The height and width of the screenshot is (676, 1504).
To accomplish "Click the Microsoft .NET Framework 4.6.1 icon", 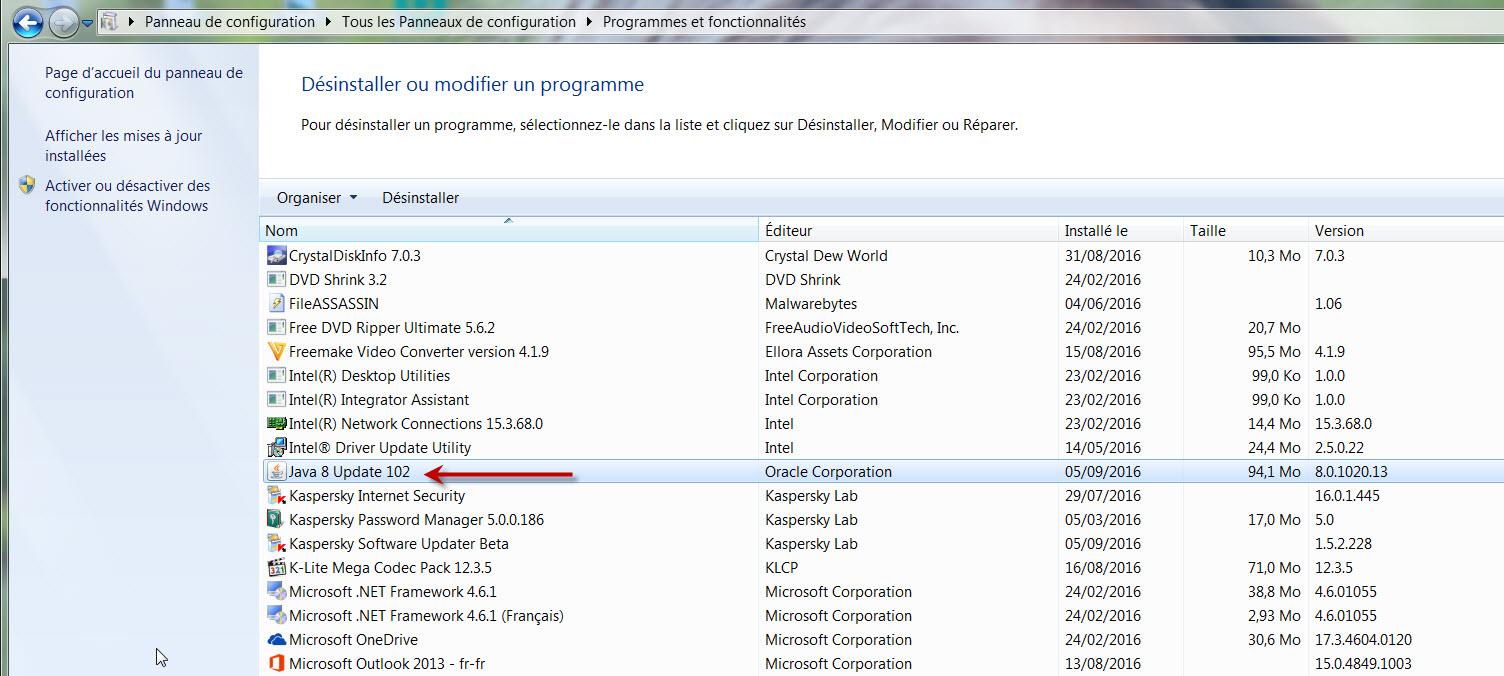I will (277, 591).
